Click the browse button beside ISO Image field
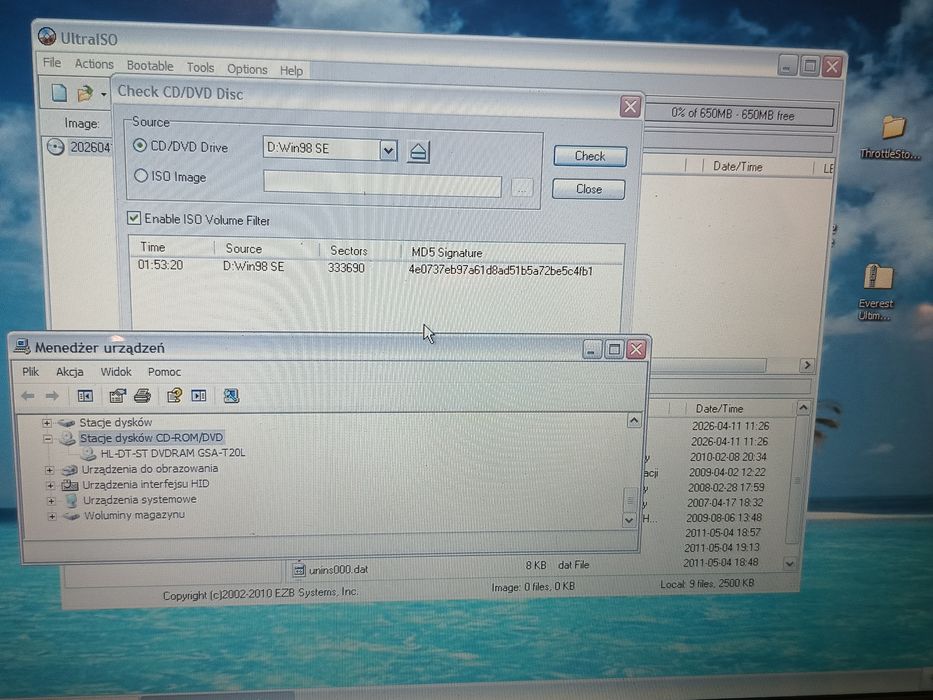 (522, 188)
